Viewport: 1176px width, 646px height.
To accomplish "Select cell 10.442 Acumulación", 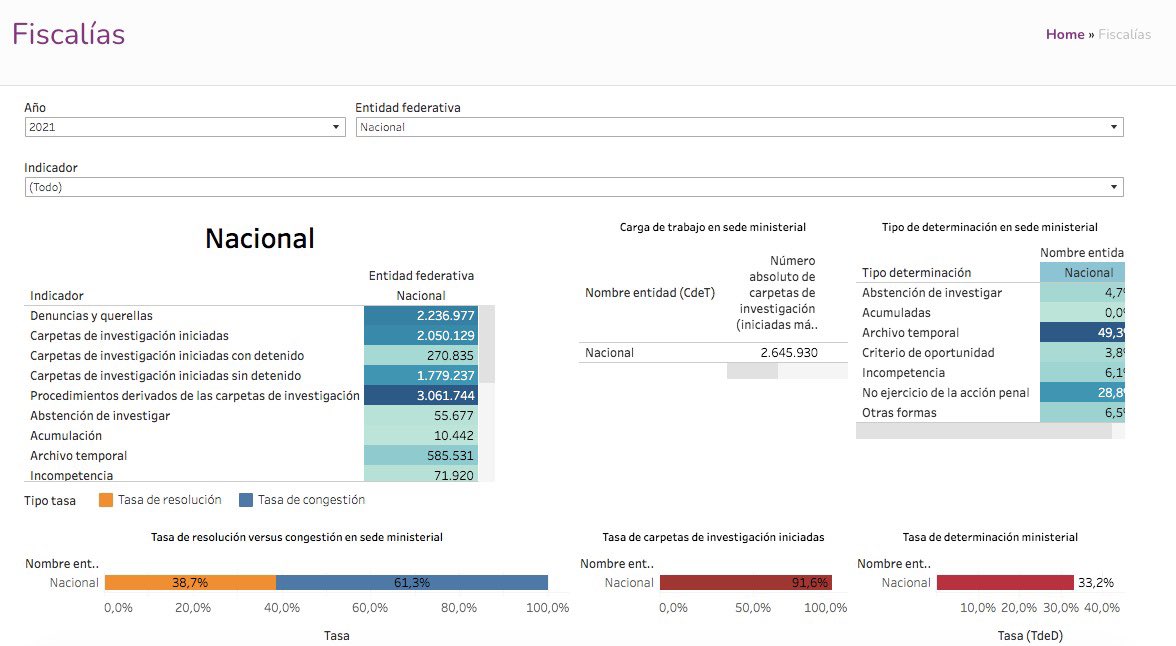I will [421, 435].
